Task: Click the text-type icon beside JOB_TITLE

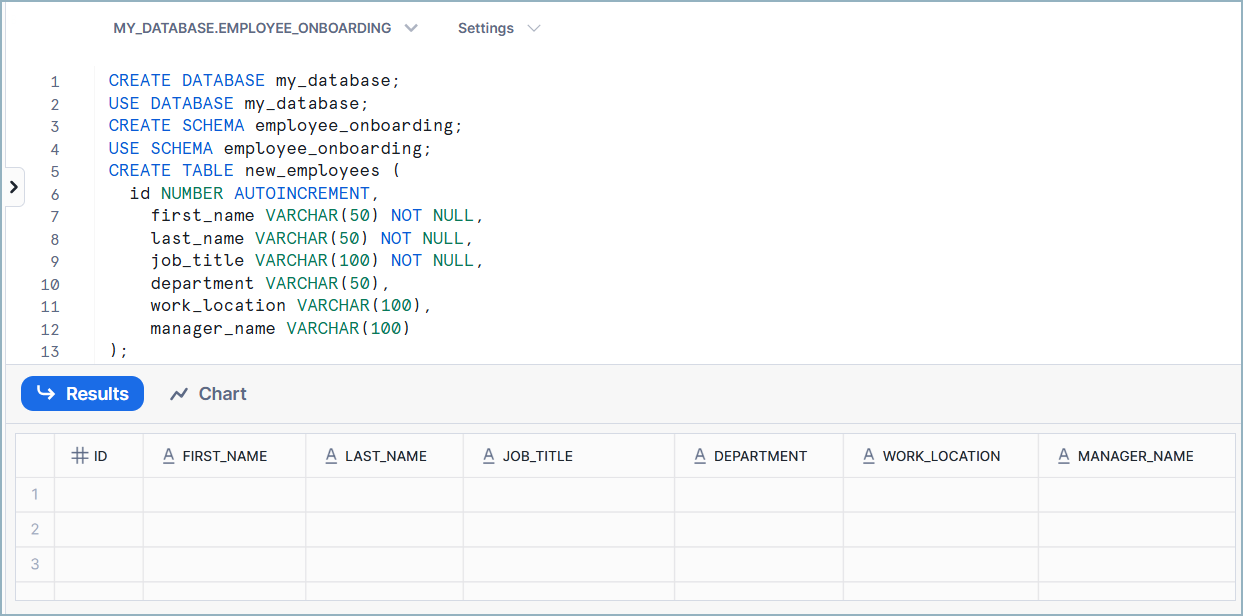Action: 489,456
